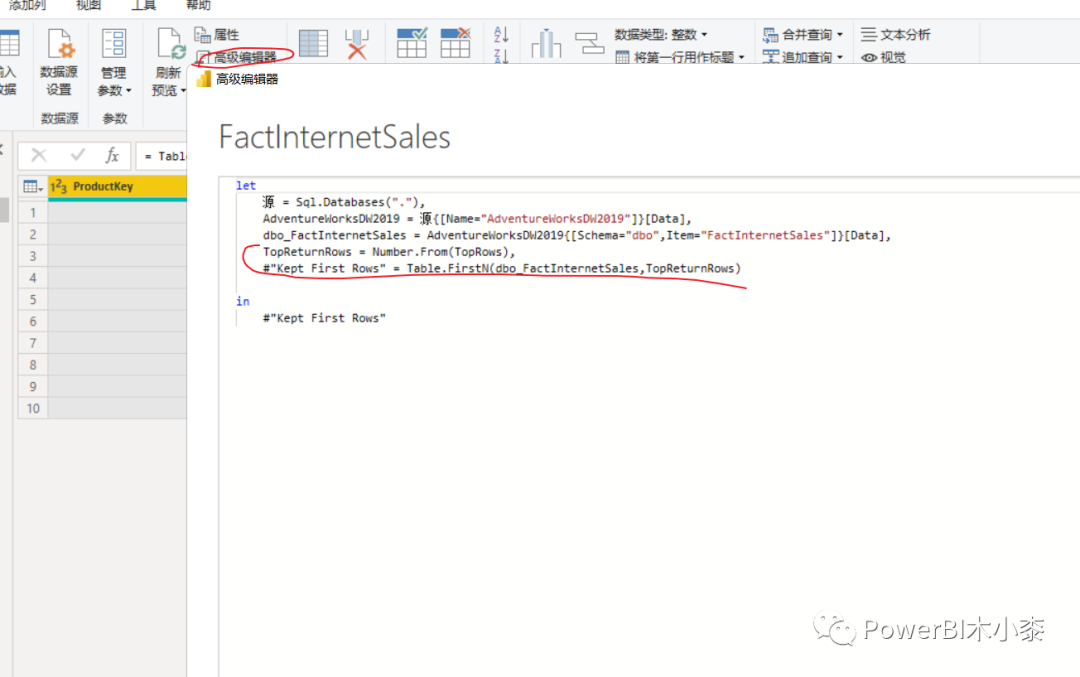Select row number 9 in the grid
This screenshot has height=677, width=1080.
pyautogui.click(x=32, y=386)
